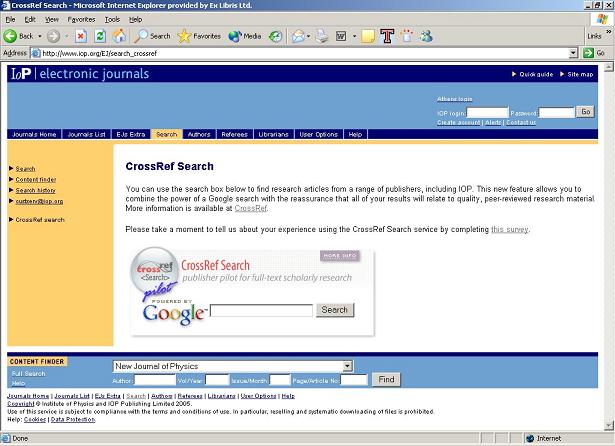Refresh the page using the green refresh icon

pyautogui.click(x=100, y=36)
